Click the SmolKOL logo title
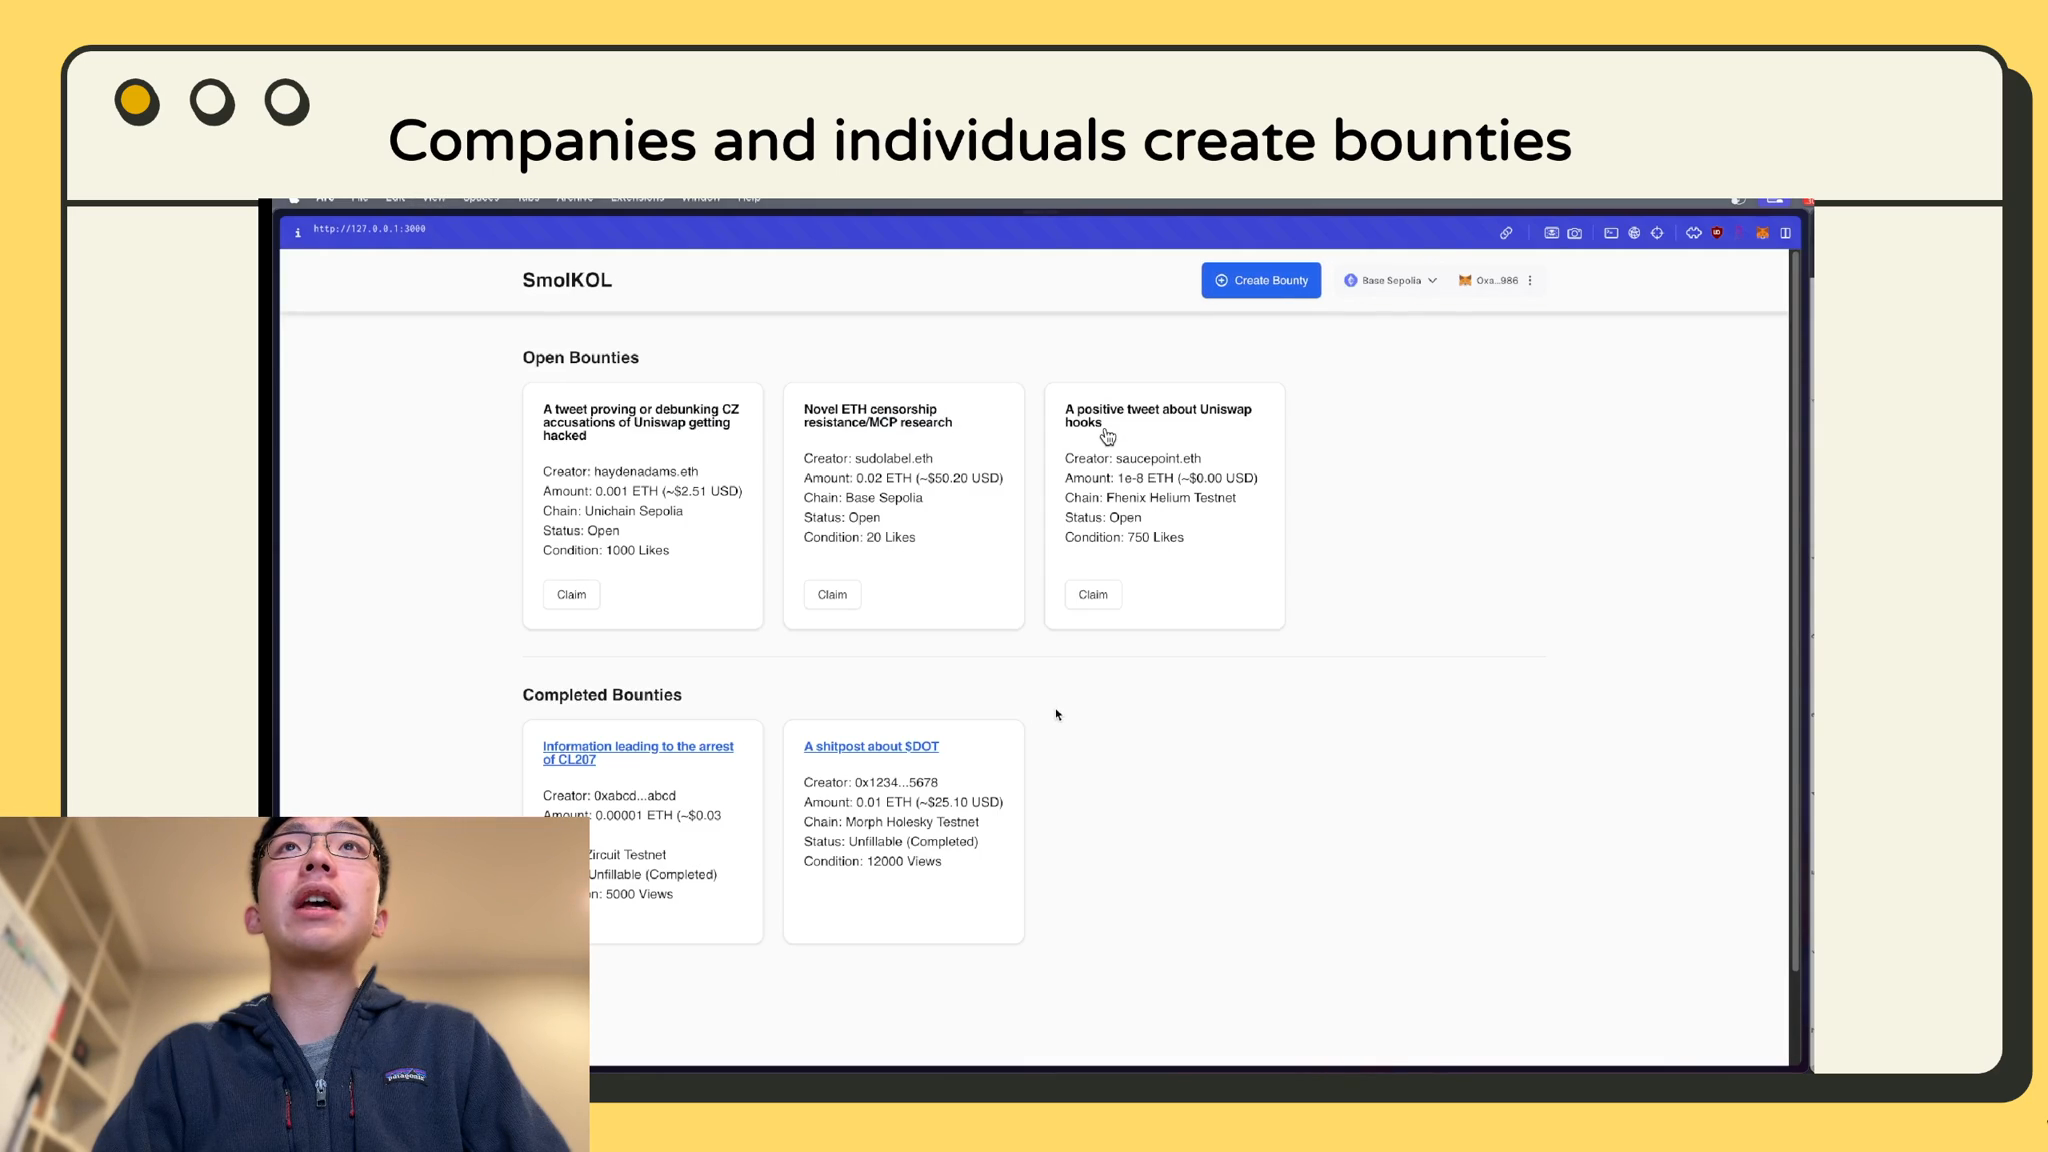The height and width of the screenshot is (1152, 2048). click(567, 281)
